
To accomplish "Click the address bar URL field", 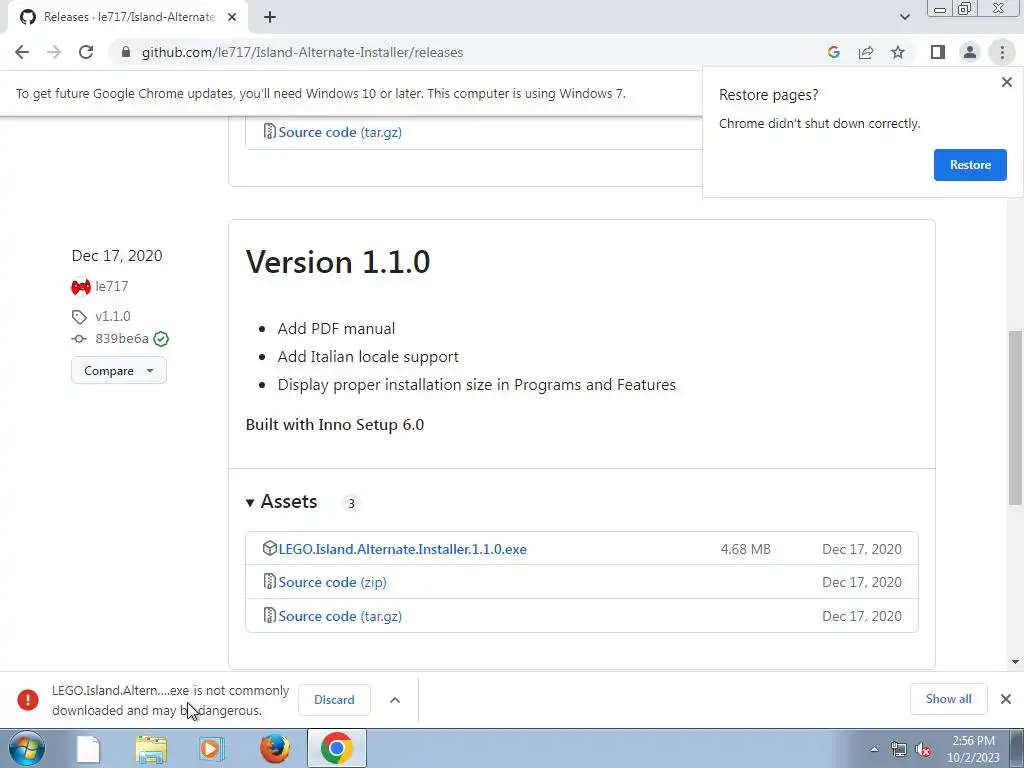I will point(470,52).
